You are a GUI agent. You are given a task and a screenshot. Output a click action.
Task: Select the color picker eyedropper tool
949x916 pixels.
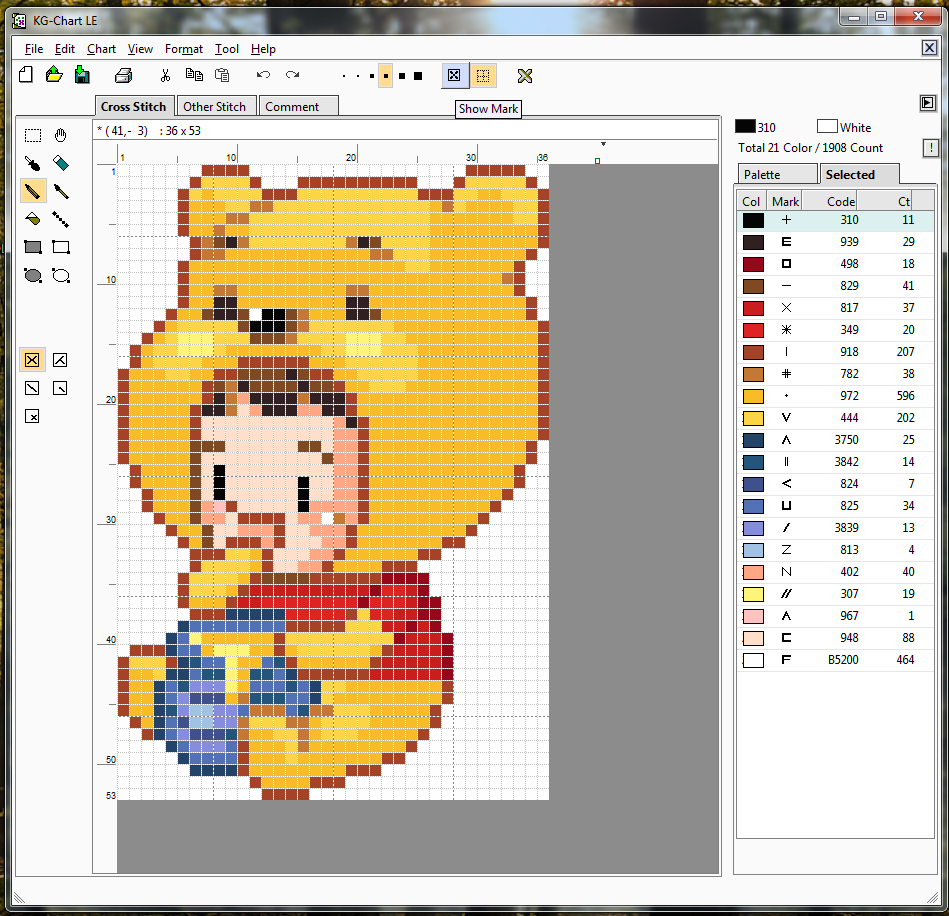tap(33, 163)
